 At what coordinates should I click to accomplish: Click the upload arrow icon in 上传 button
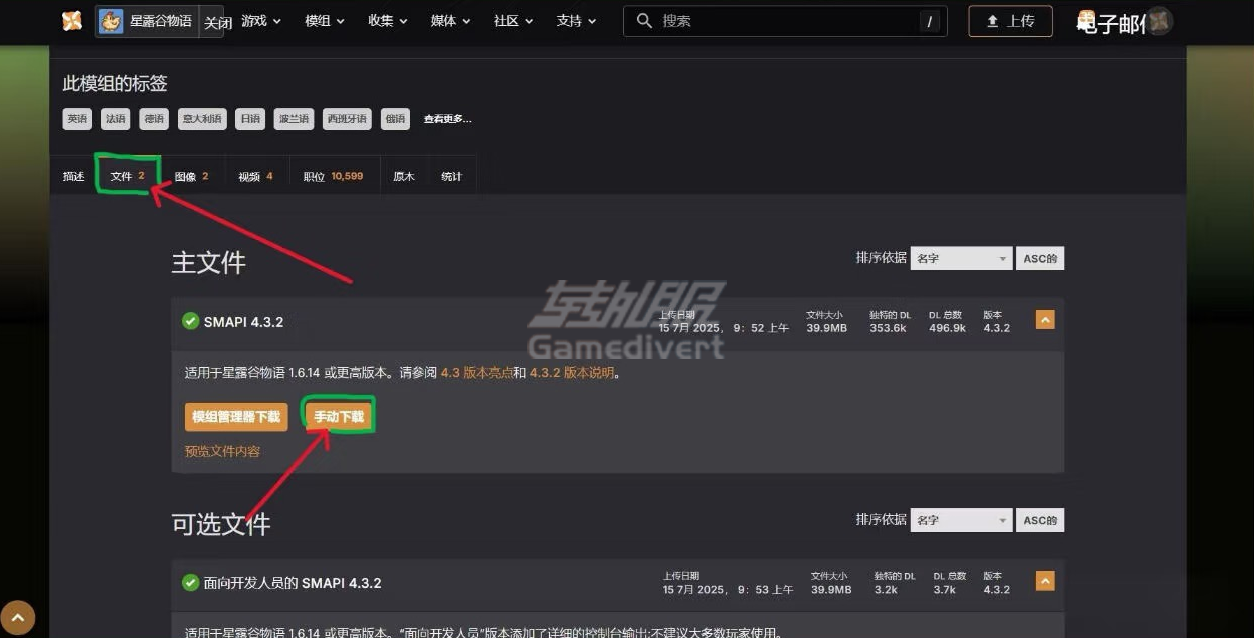[x=990, y=20]
